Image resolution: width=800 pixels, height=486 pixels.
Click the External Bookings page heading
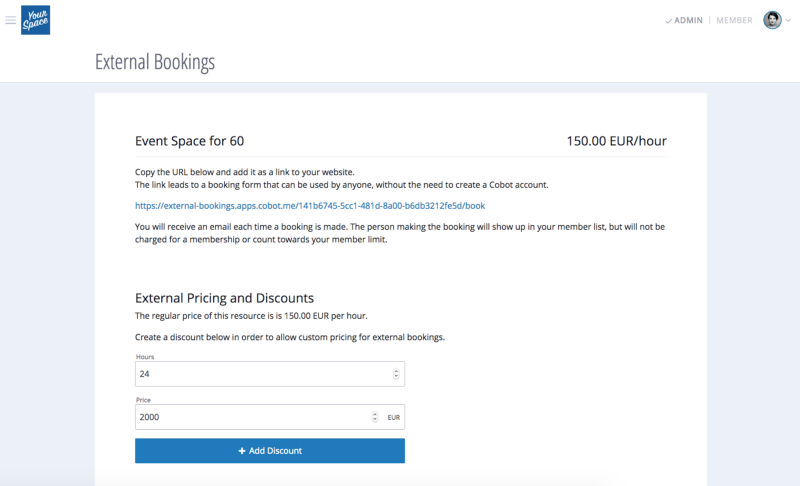coord(155,62)
